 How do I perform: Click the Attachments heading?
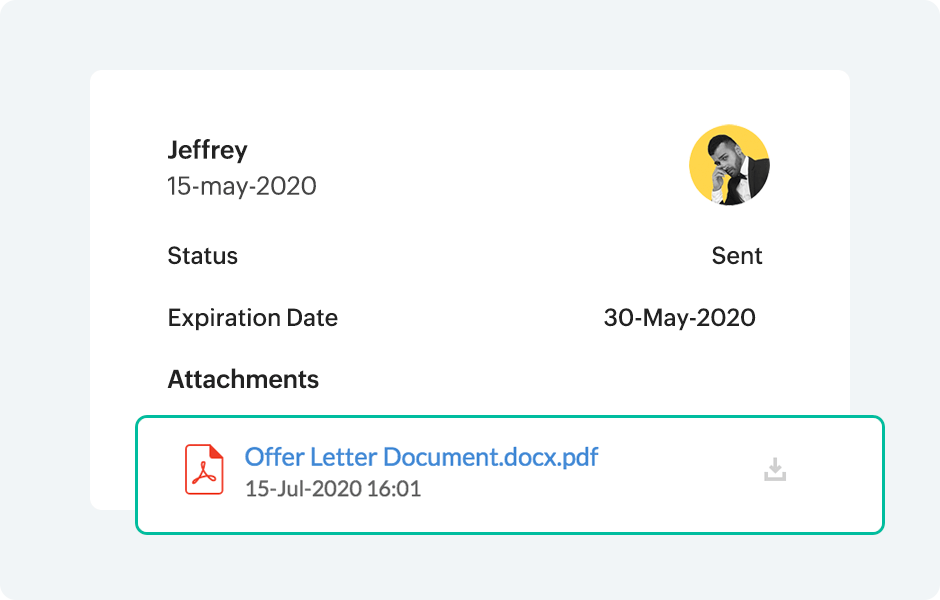click(x=243, y=380)
